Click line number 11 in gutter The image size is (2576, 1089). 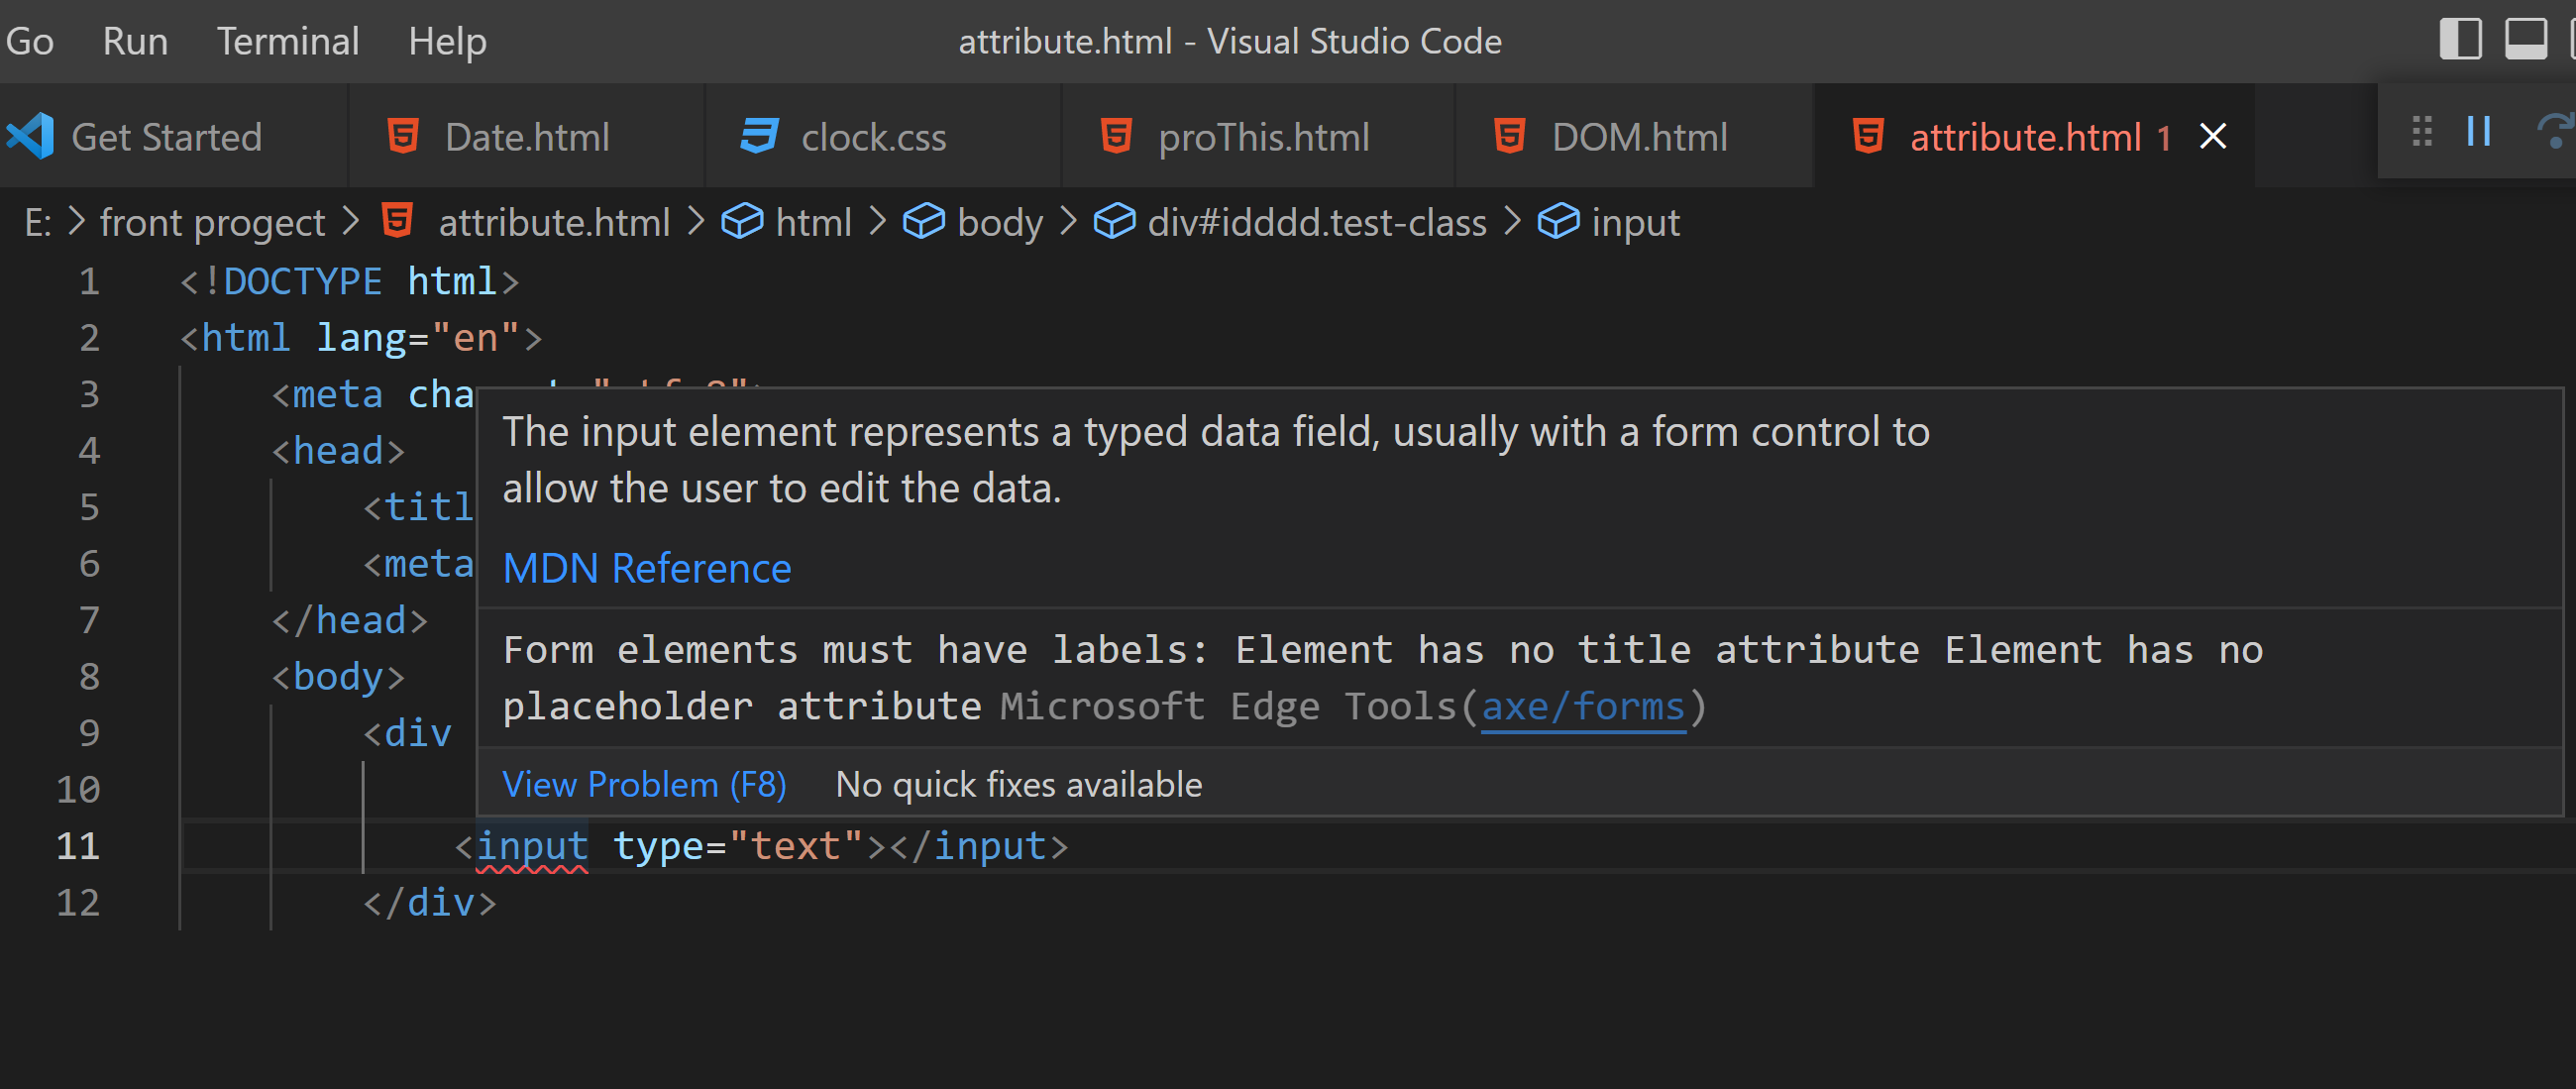[78, 846]
